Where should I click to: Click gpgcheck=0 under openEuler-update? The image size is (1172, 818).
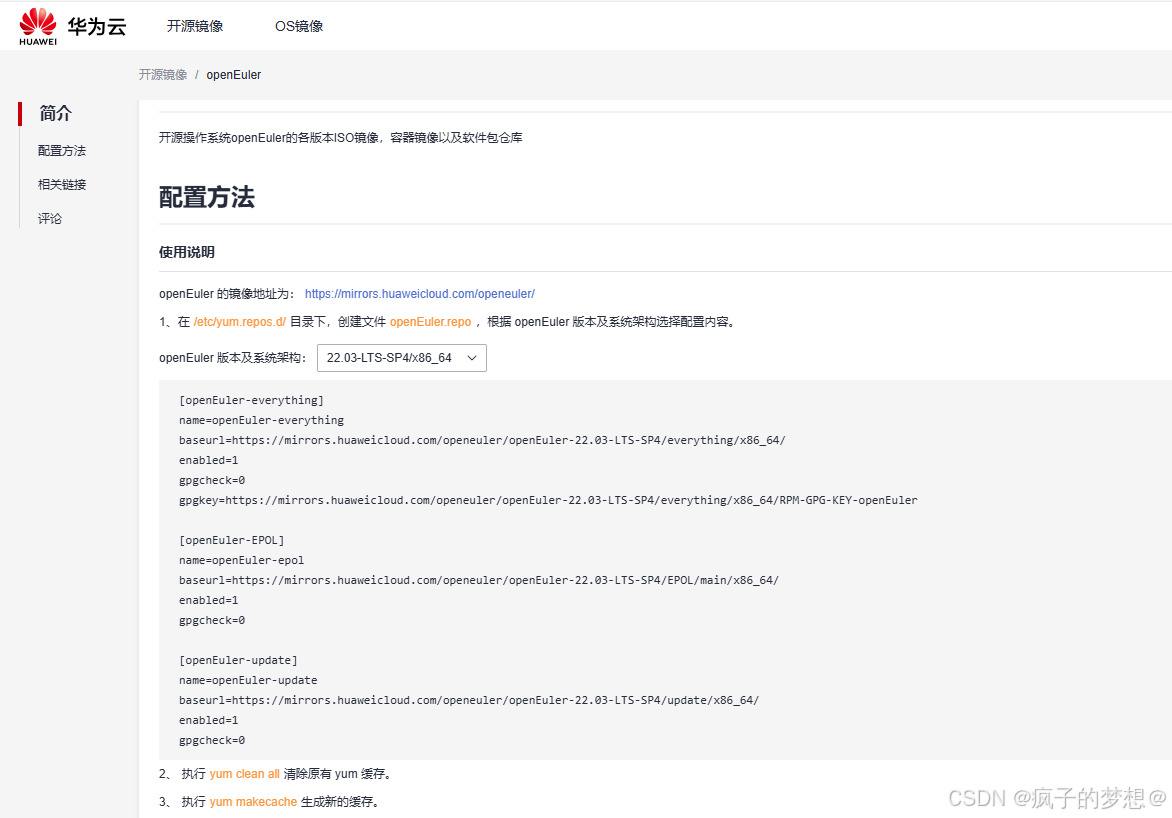coord(212,740)
